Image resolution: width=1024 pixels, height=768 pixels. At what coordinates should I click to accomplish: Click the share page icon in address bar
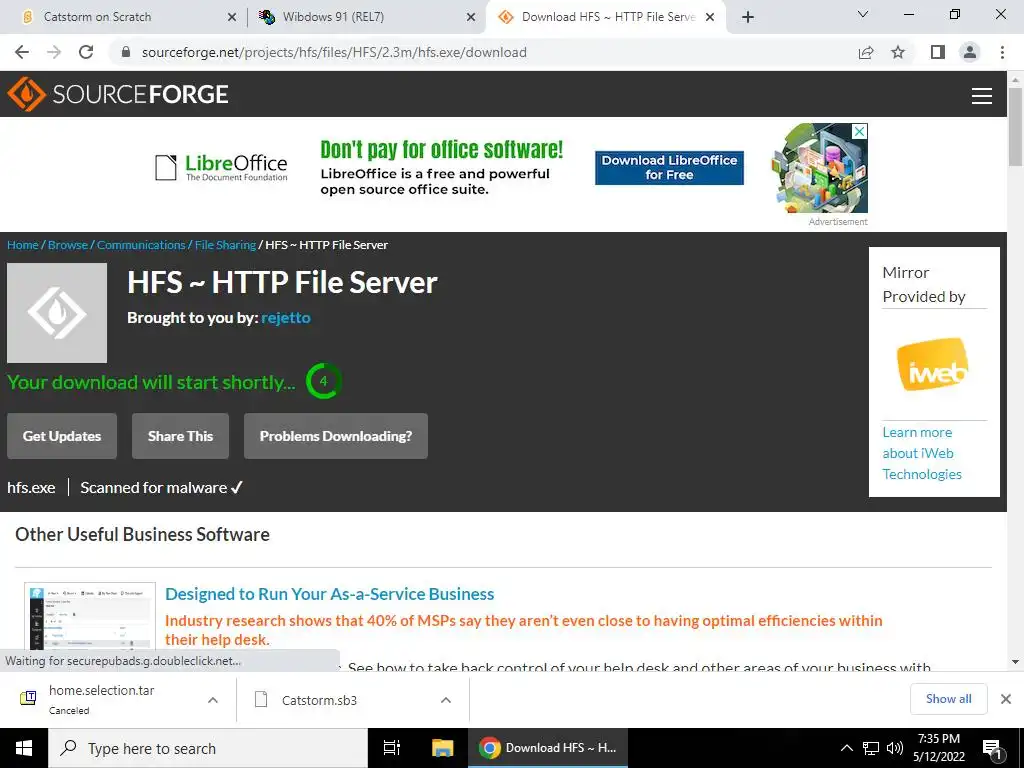[866, 52]
